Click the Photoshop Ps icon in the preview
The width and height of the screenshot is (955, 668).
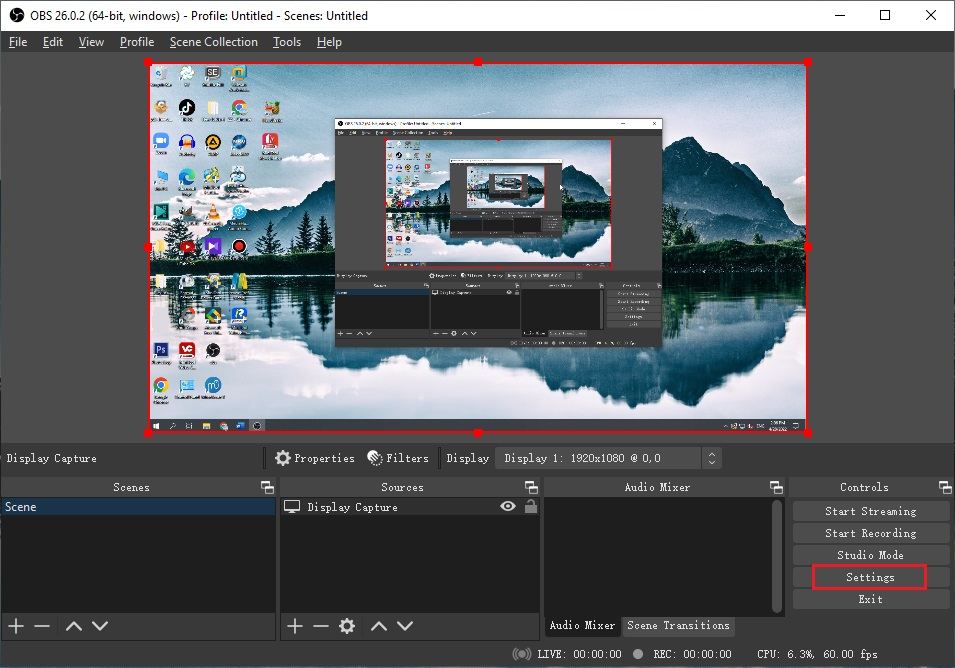[161, 350]
